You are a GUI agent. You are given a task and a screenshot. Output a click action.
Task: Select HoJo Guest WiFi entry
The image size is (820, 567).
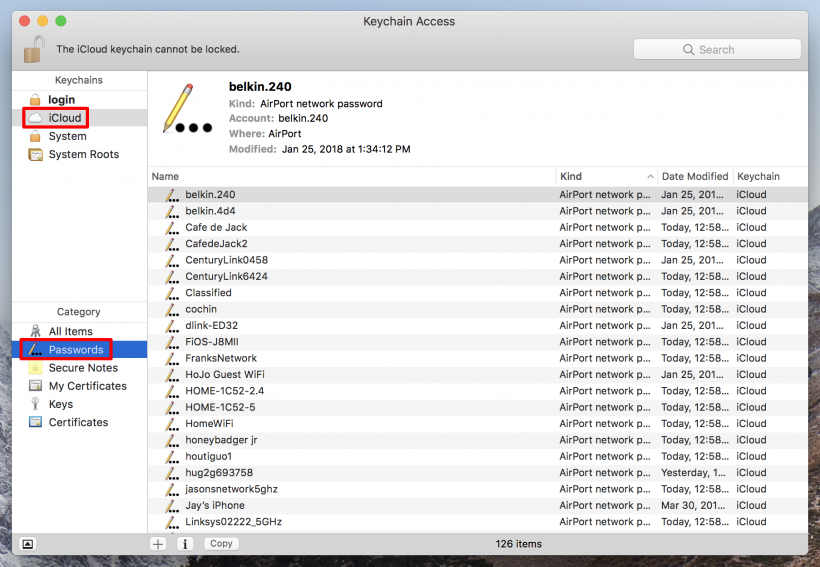(477, 375)
